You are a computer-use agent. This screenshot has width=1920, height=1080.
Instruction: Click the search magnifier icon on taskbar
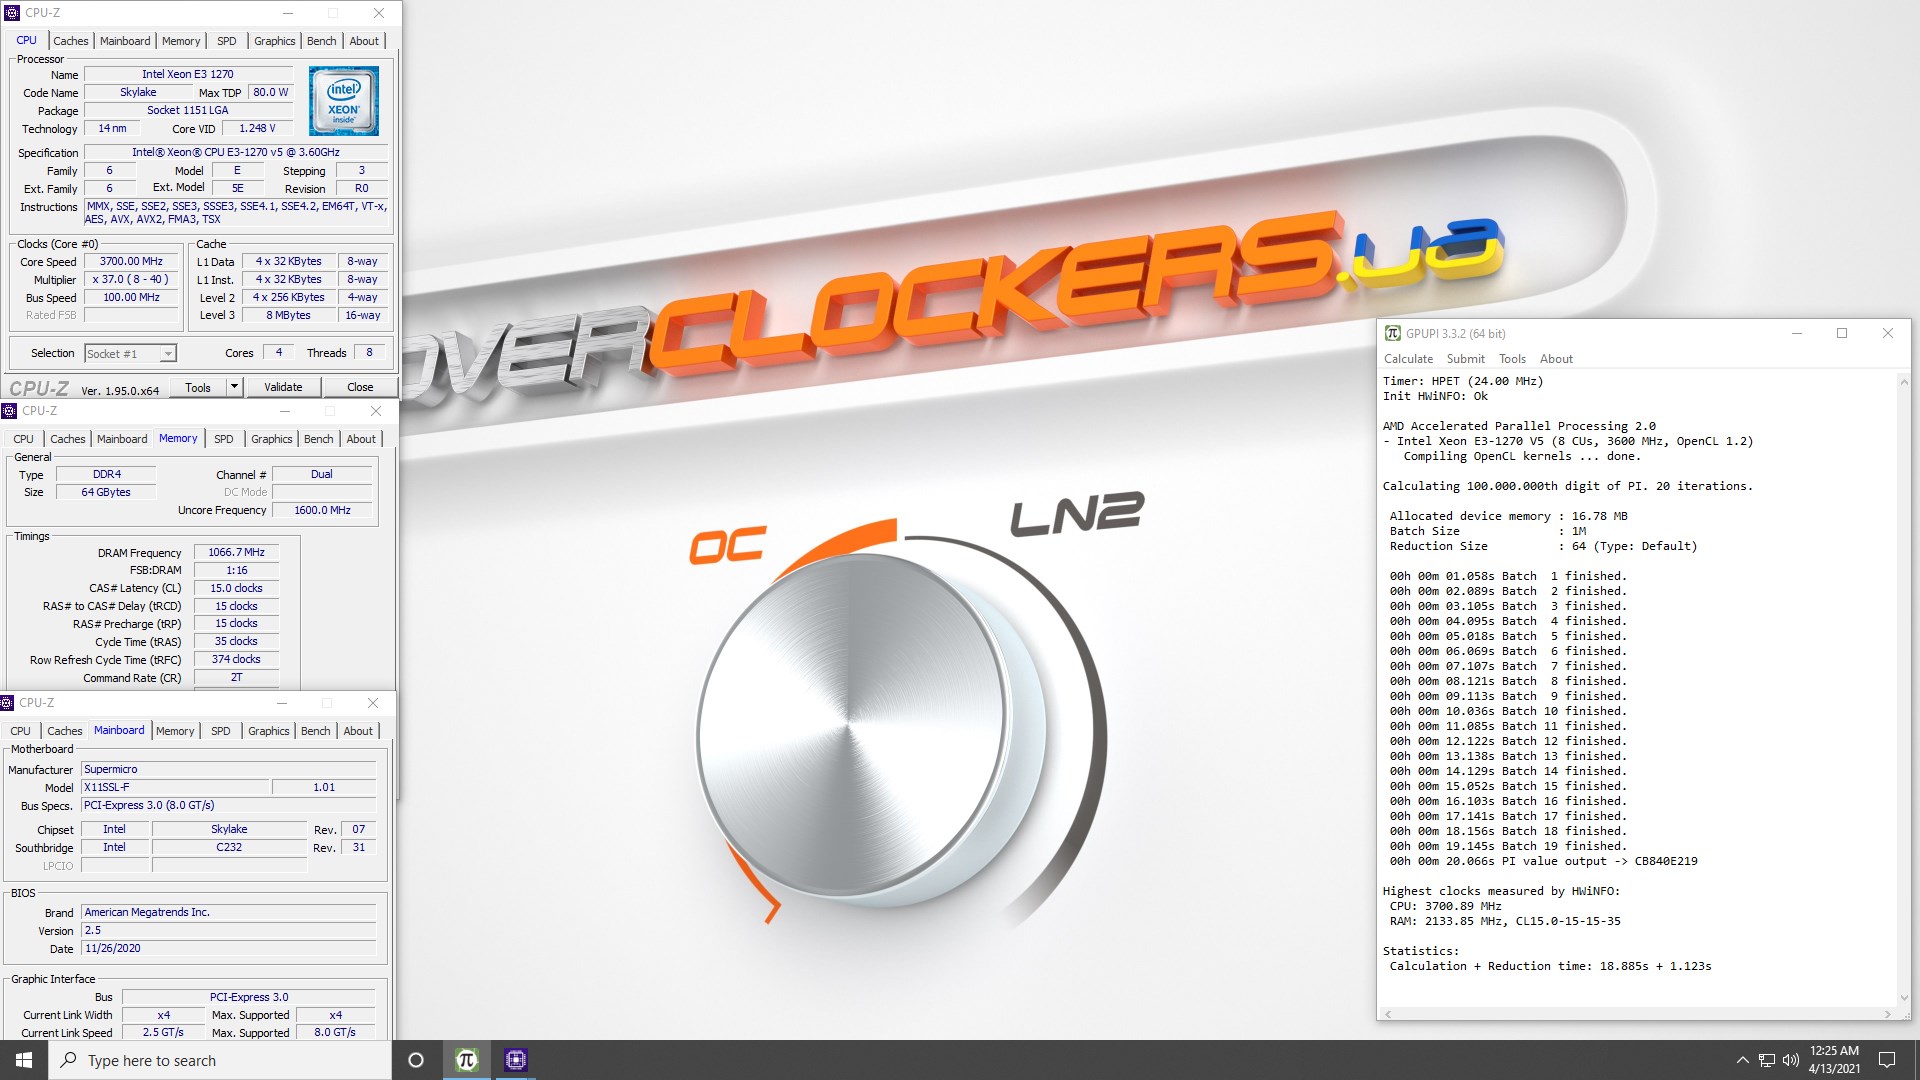tap(68, 1060)
